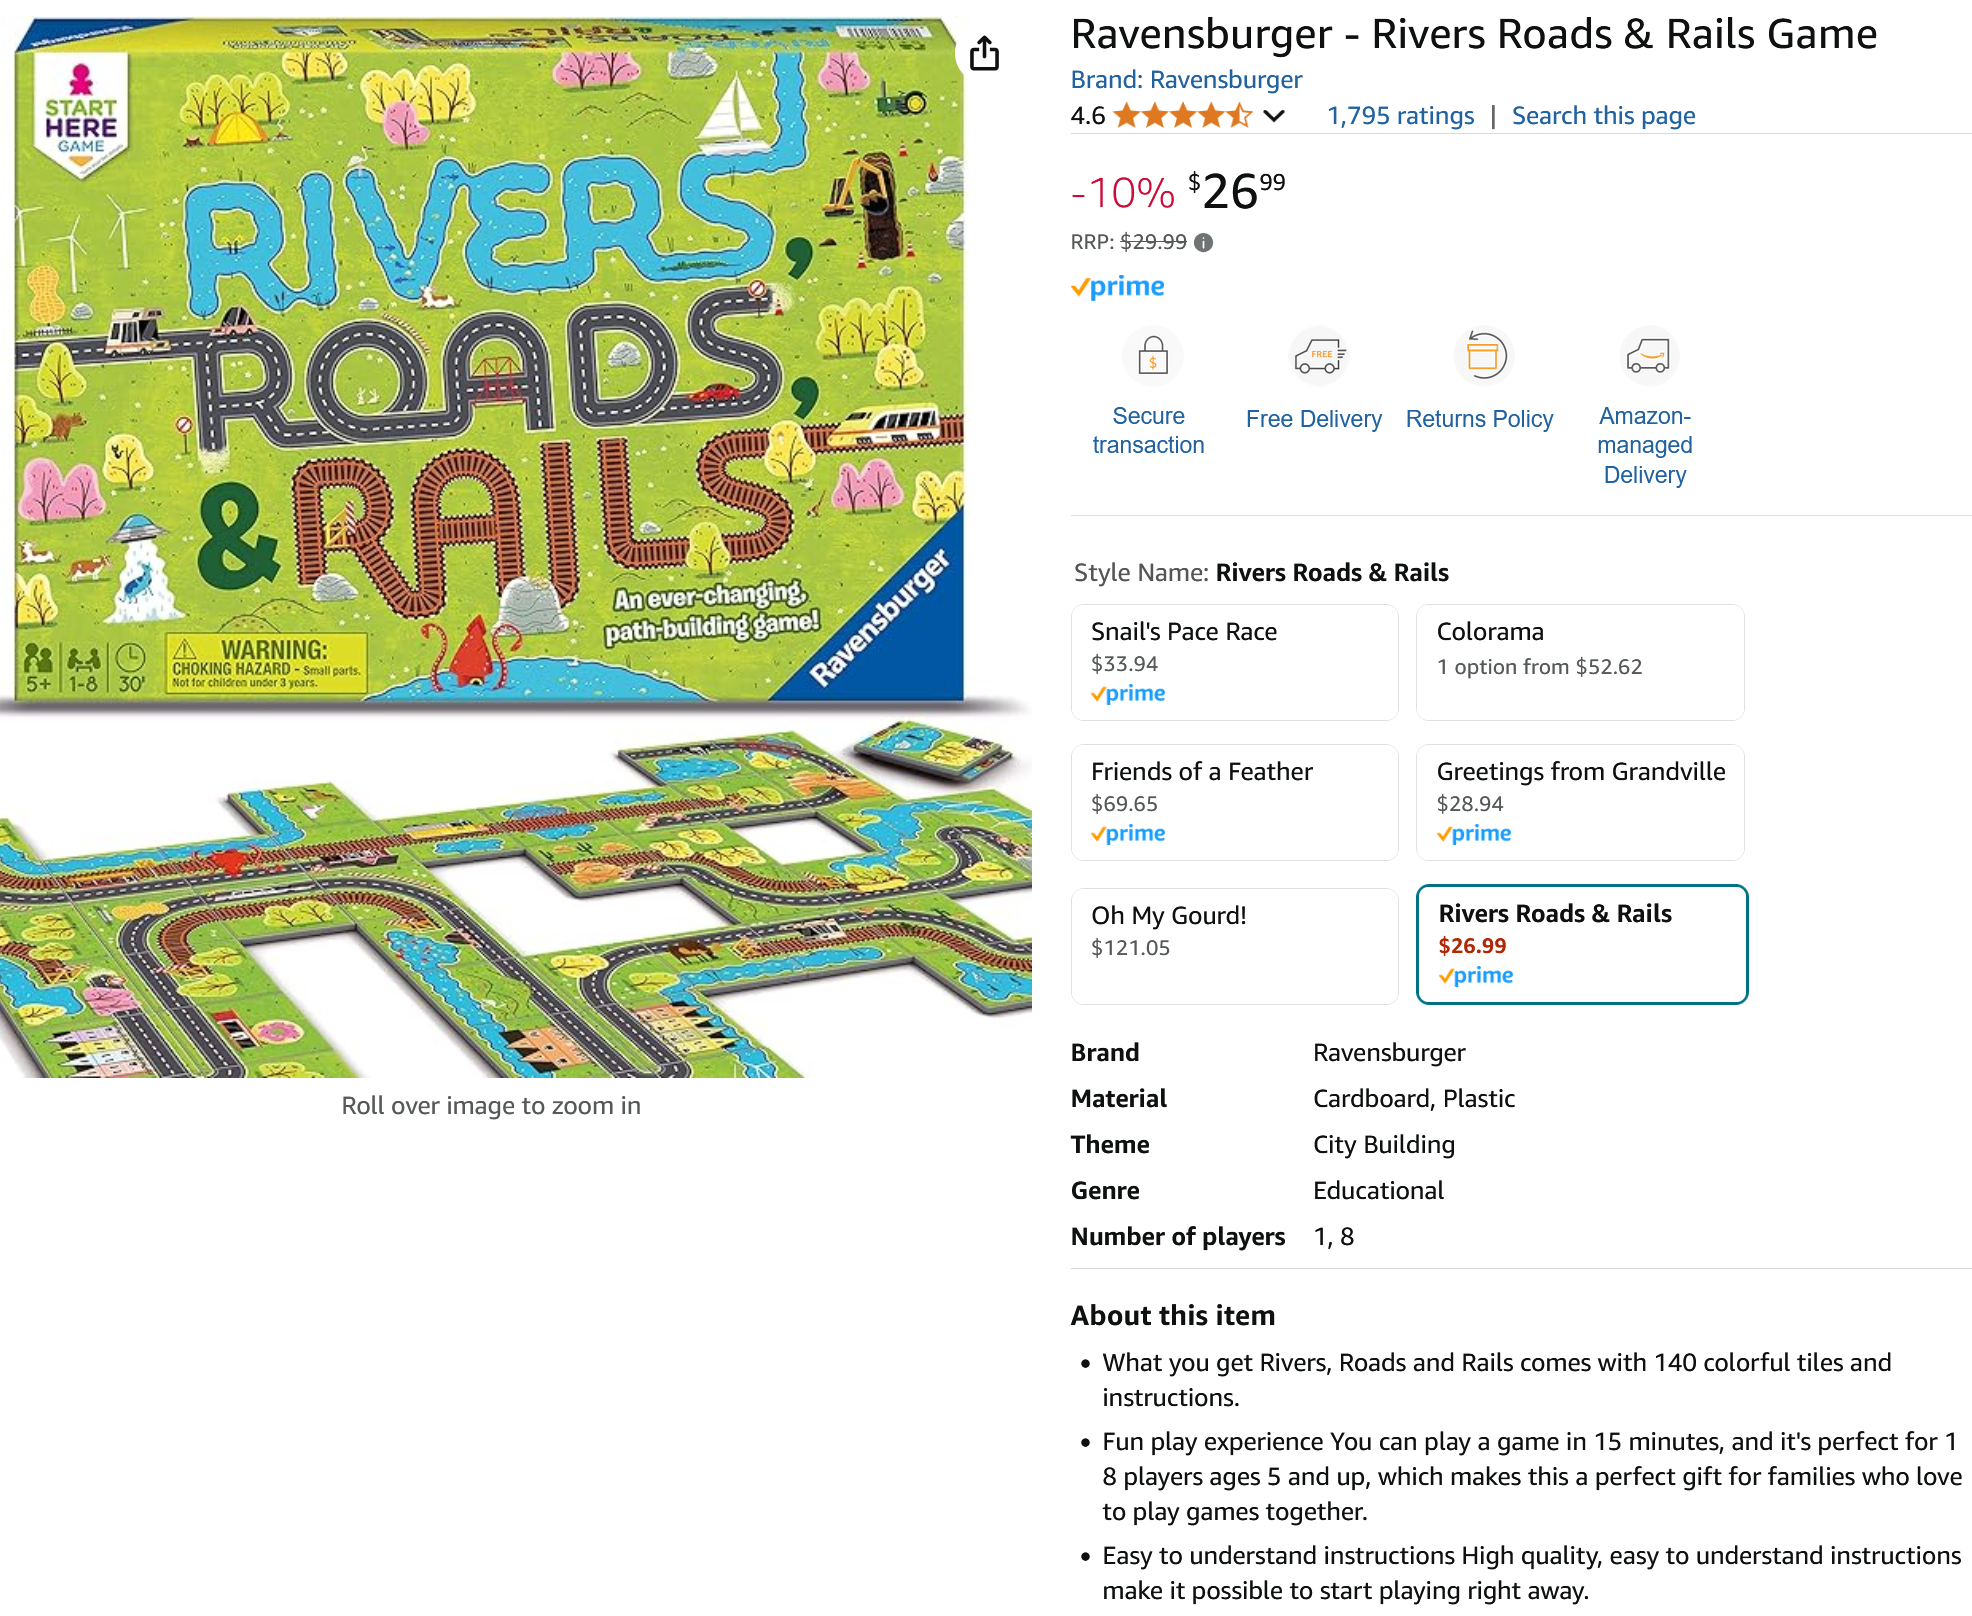Image resolution: width=1972 pixels, height=1616 pixels.
Task: Select Colorama style option
Action: point(1580,662)
